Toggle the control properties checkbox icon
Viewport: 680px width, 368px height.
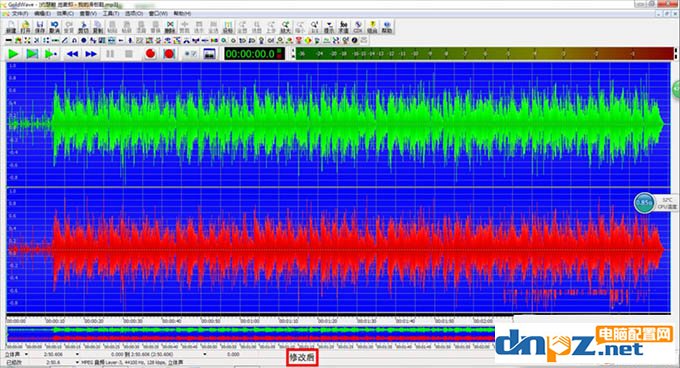pos(190,54)
